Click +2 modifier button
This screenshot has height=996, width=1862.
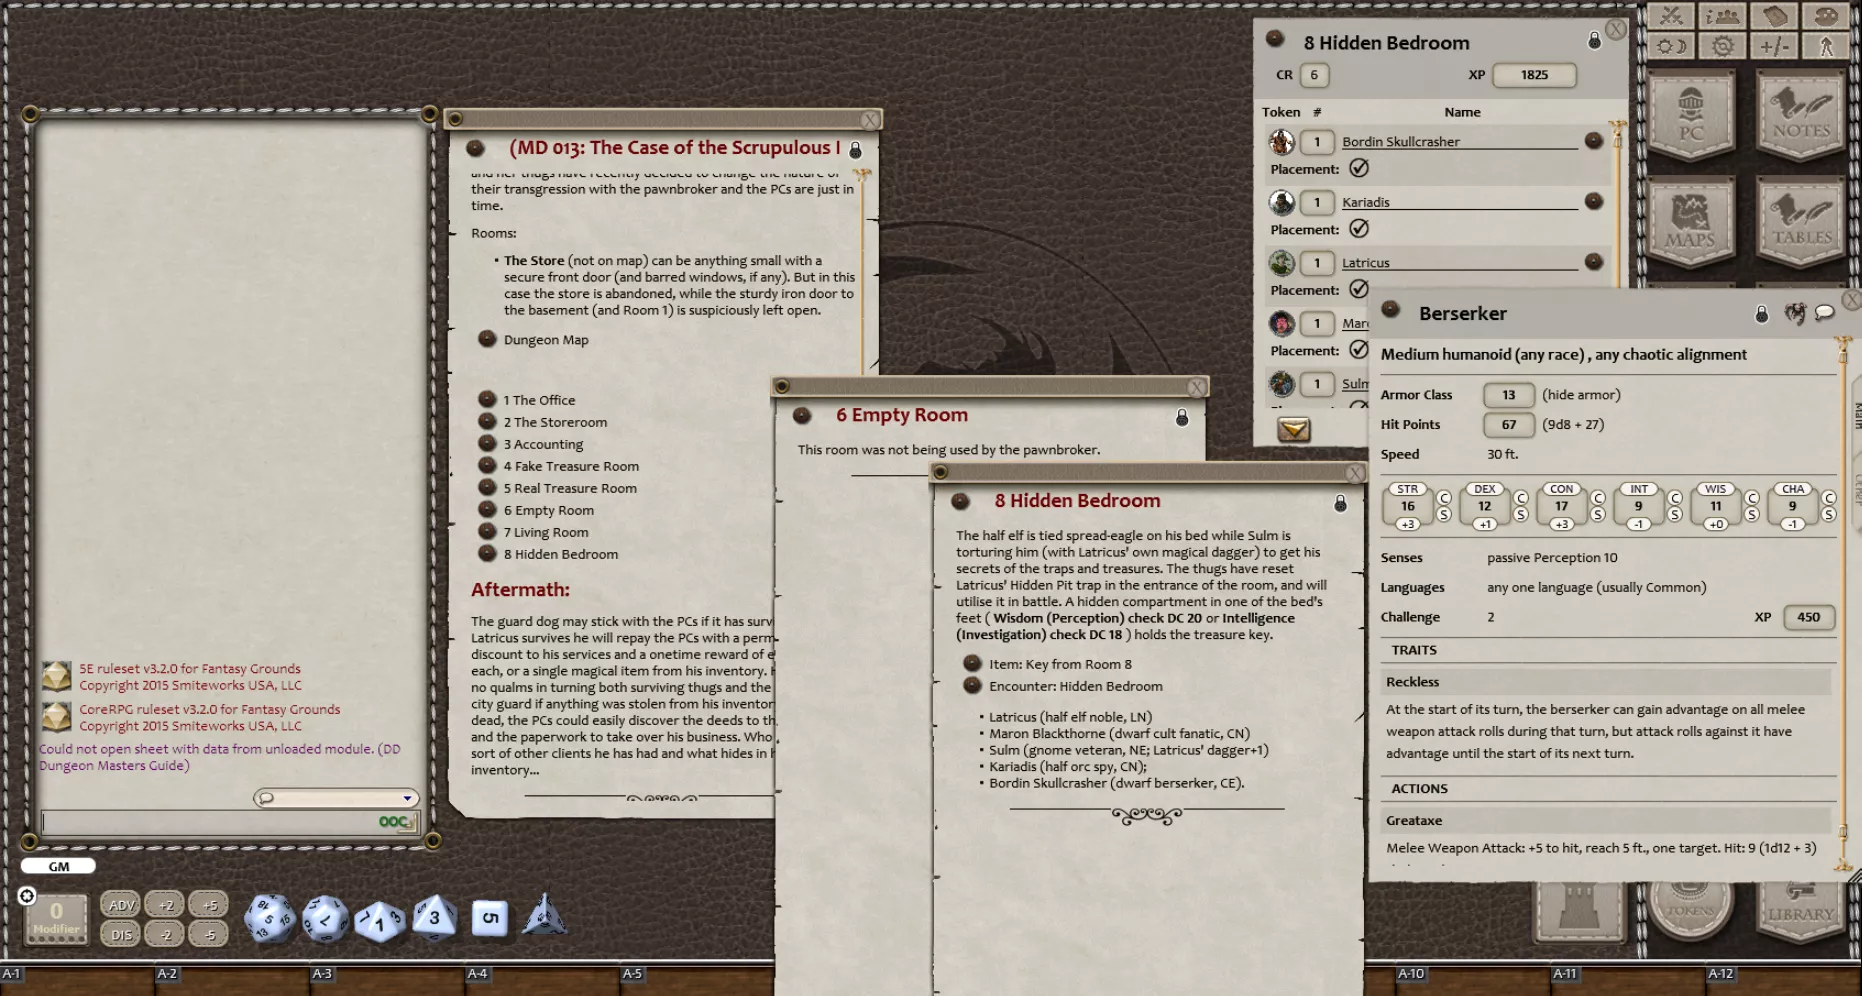pyautogui.click(x=166, y=905)
